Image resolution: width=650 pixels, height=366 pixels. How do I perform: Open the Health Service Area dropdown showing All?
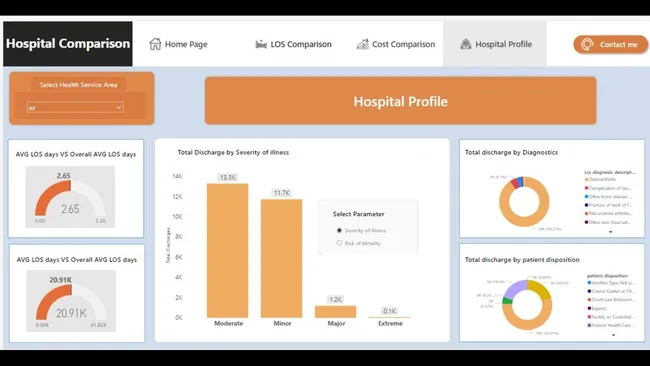[x=75, y=108]
